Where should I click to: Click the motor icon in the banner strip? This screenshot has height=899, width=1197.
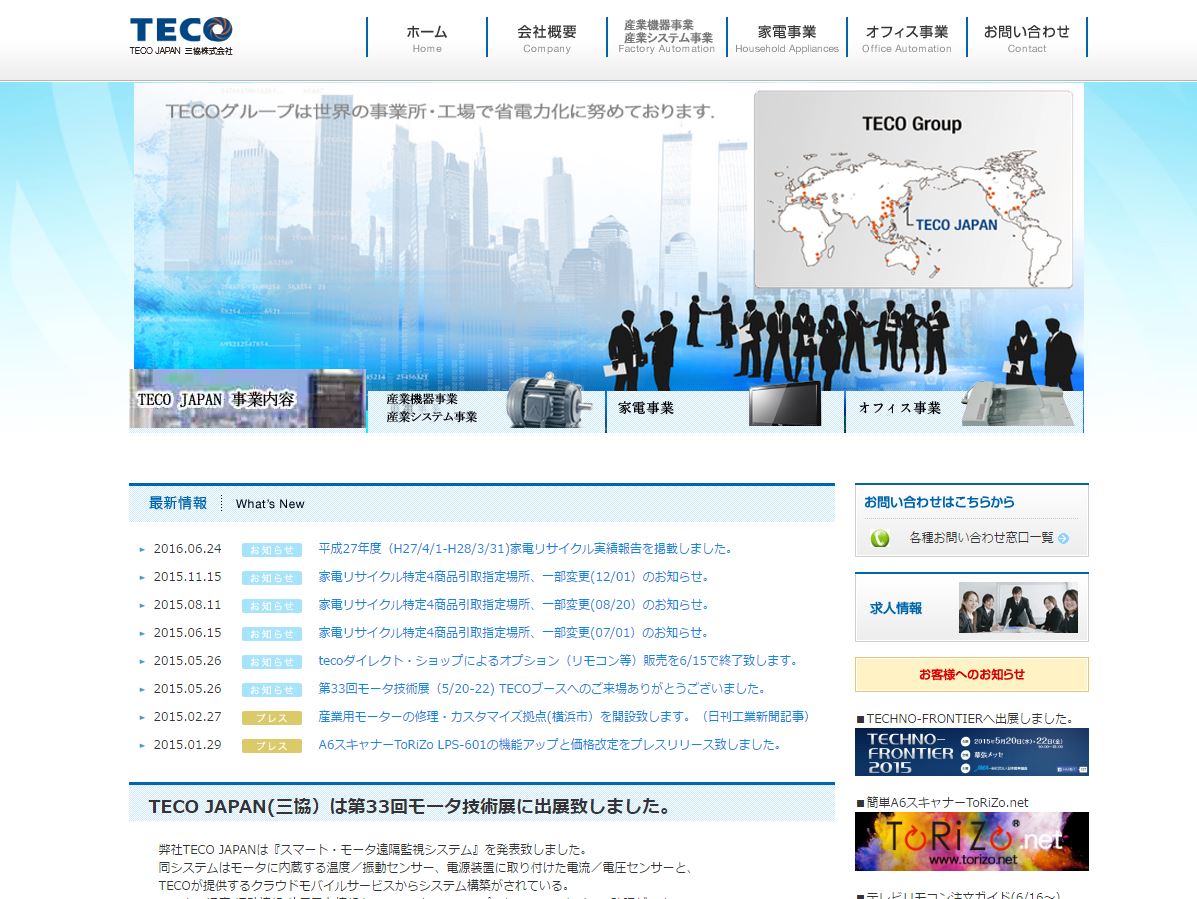548,402
